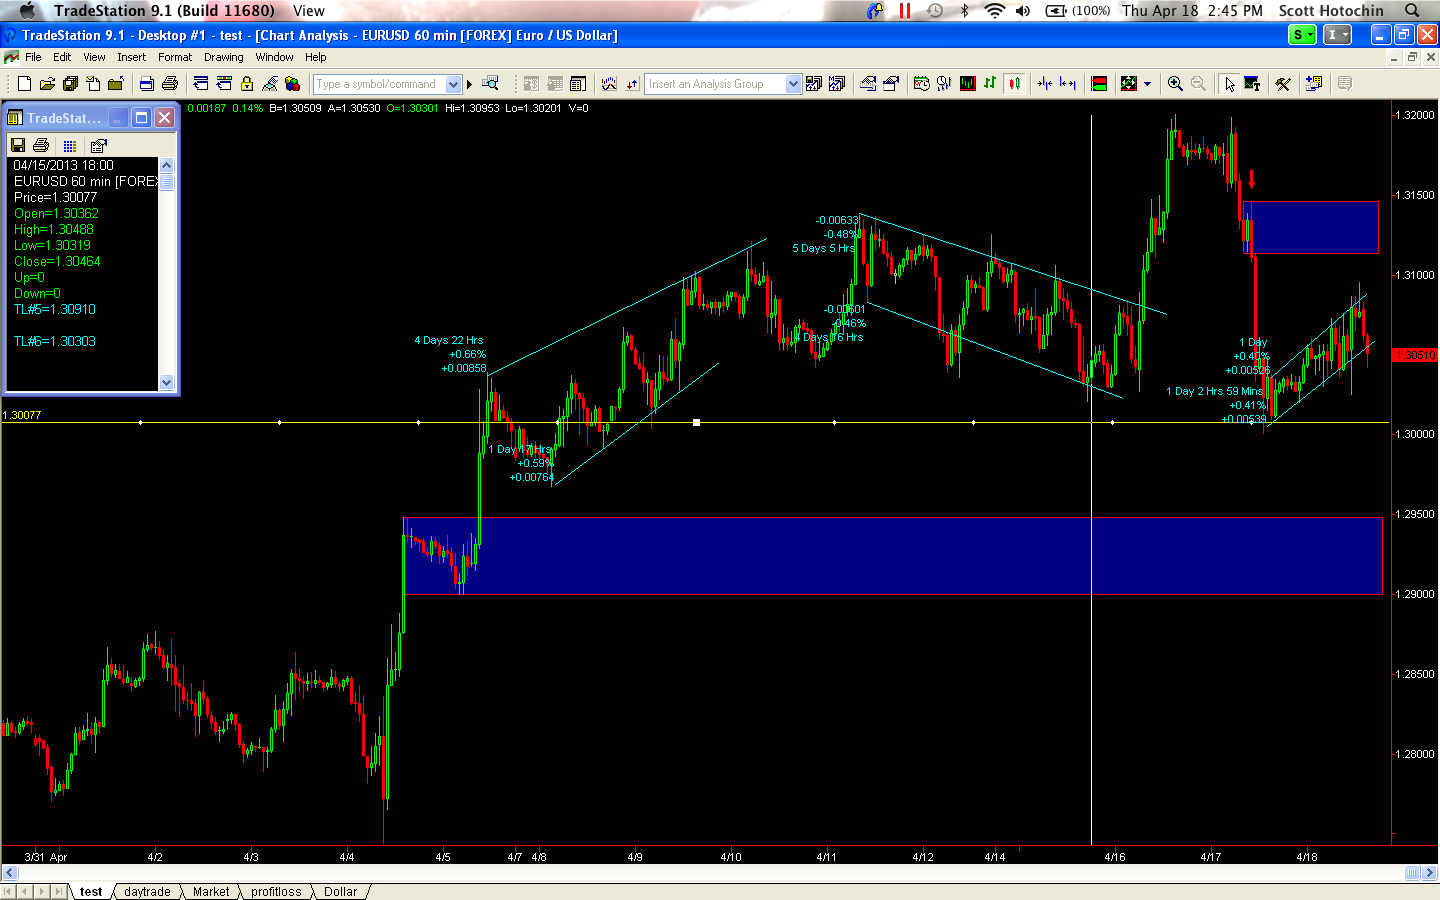The image size is (1440, 900).
Task: Save data window using floppy icon
Action: pos(18,146)
